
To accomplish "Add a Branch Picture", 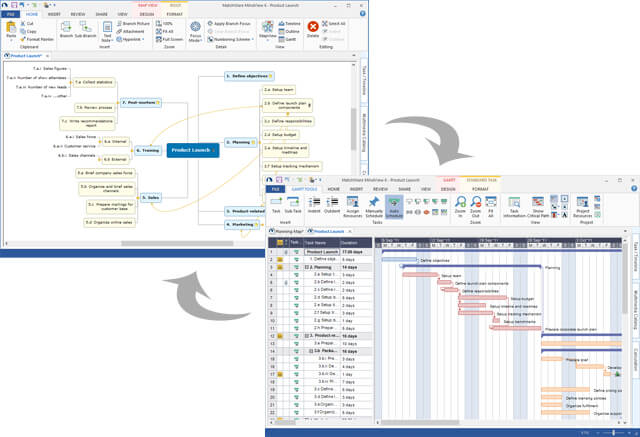I will 133,24.
